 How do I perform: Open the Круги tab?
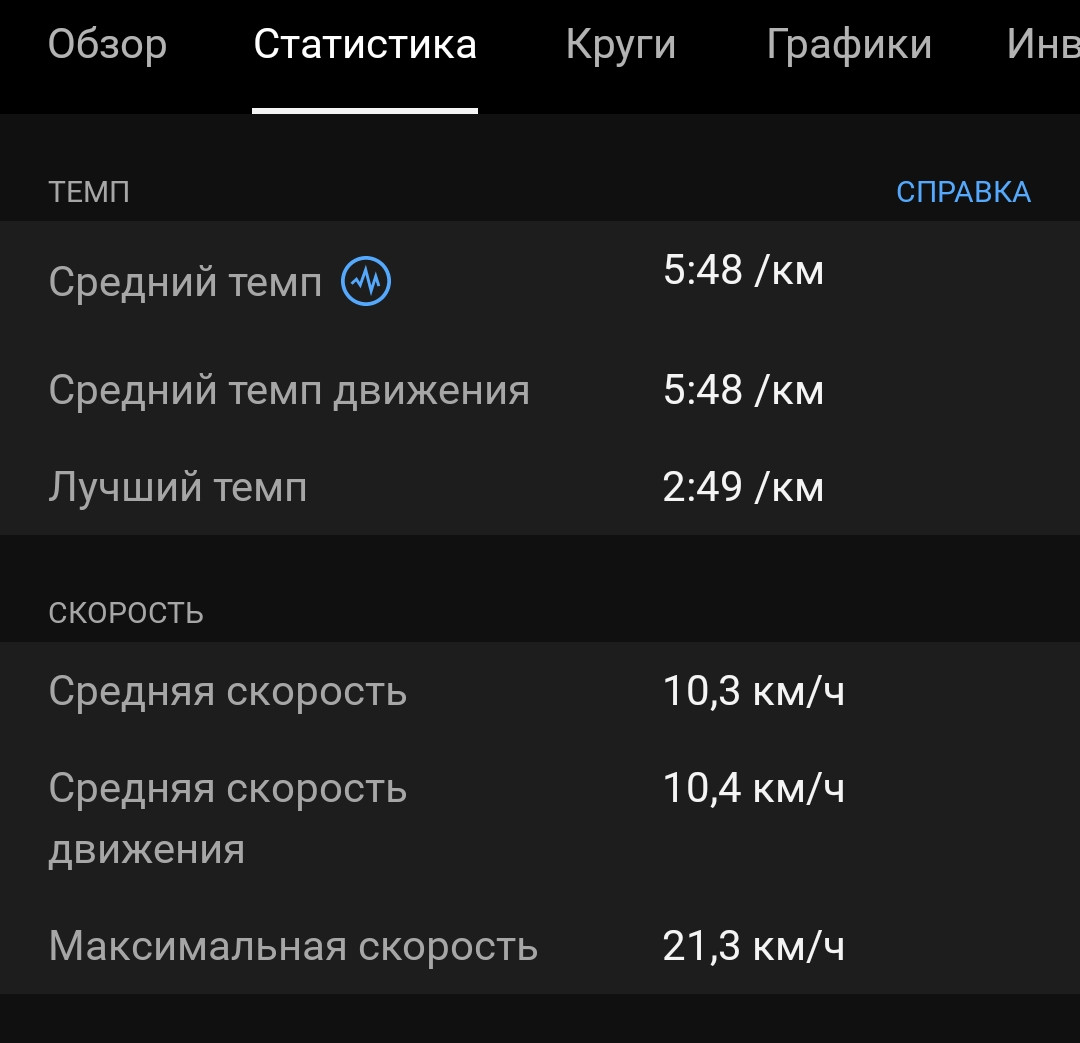(621, 46)
